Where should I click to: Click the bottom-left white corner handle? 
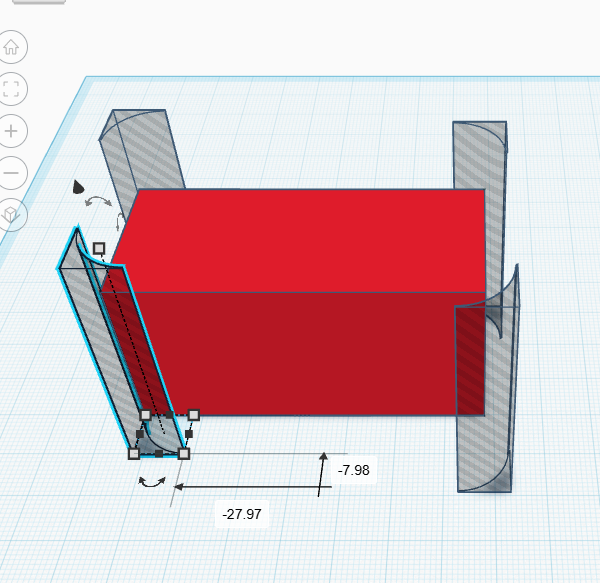coord(134,454)
